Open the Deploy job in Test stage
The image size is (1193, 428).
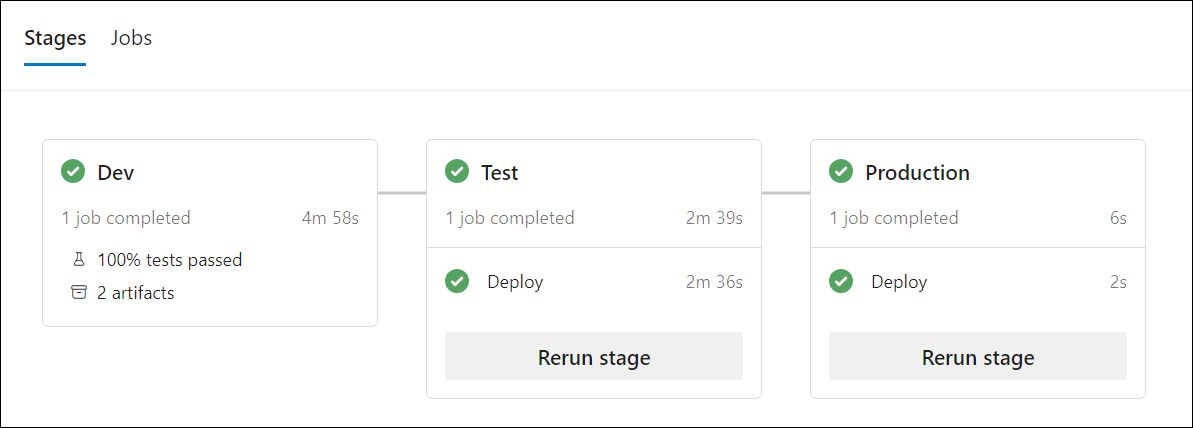coord(515,282)
